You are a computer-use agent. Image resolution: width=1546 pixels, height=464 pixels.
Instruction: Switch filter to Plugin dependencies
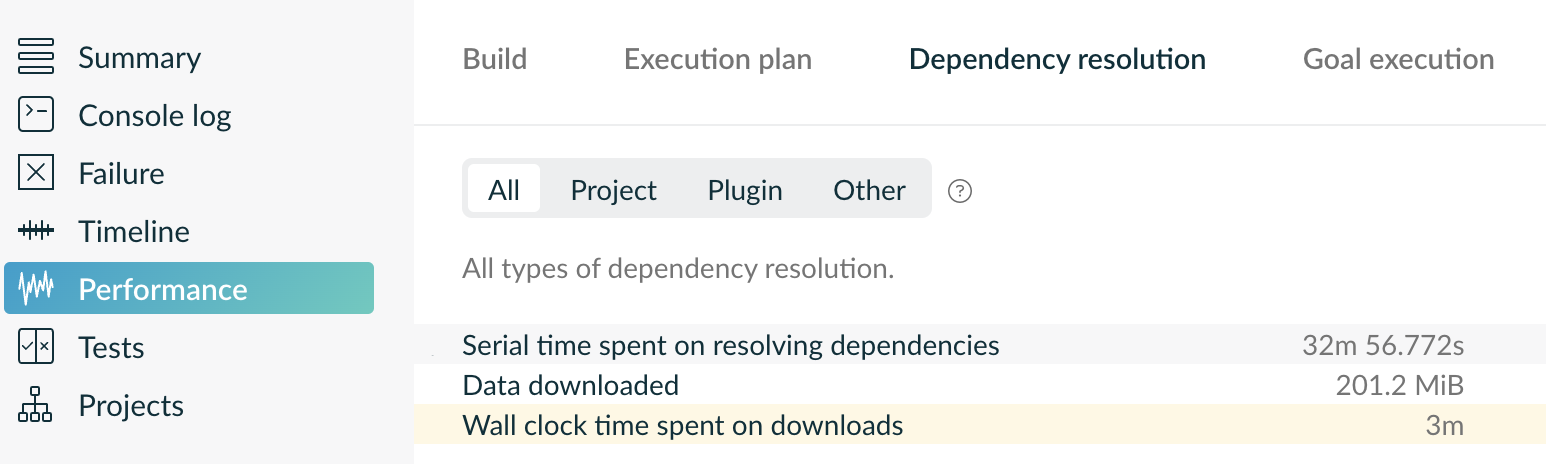(745, 190)
